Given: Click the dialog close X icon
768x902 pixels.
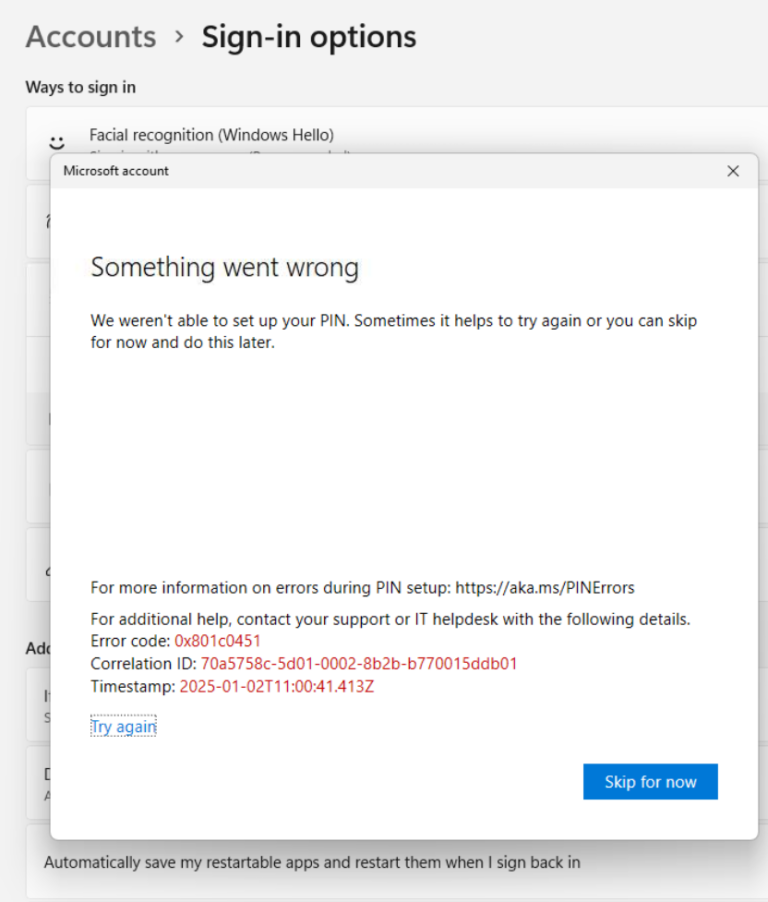Looking at the screenshot, I should [x=733, y=171].
